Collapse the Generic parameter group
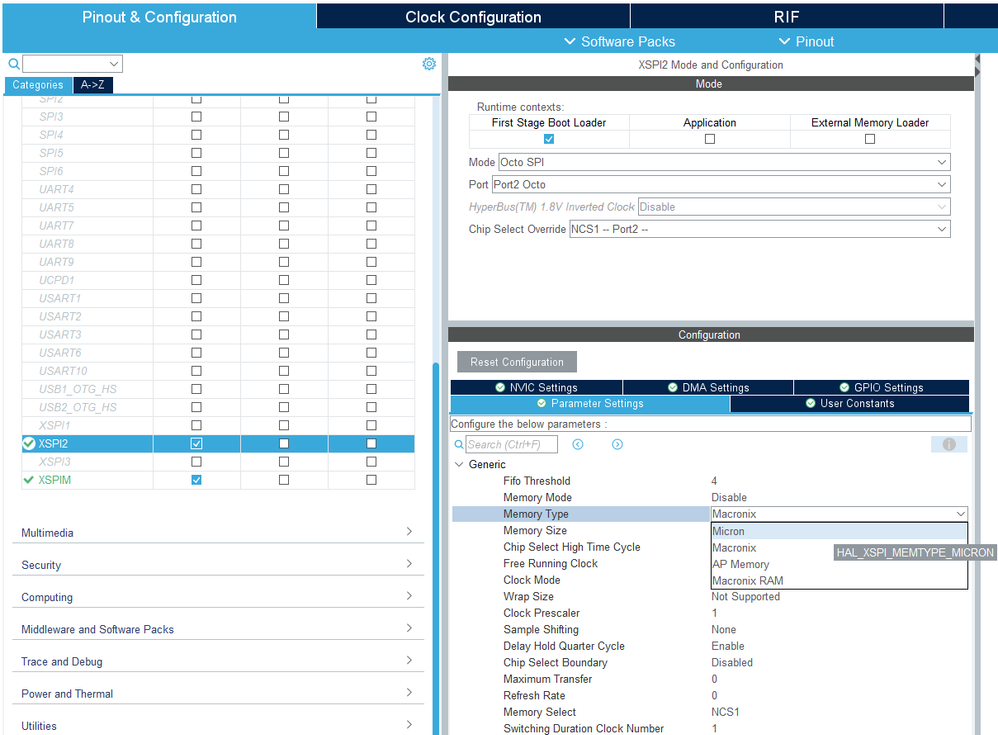The image size is (998, 735). (x=459, y=465)
